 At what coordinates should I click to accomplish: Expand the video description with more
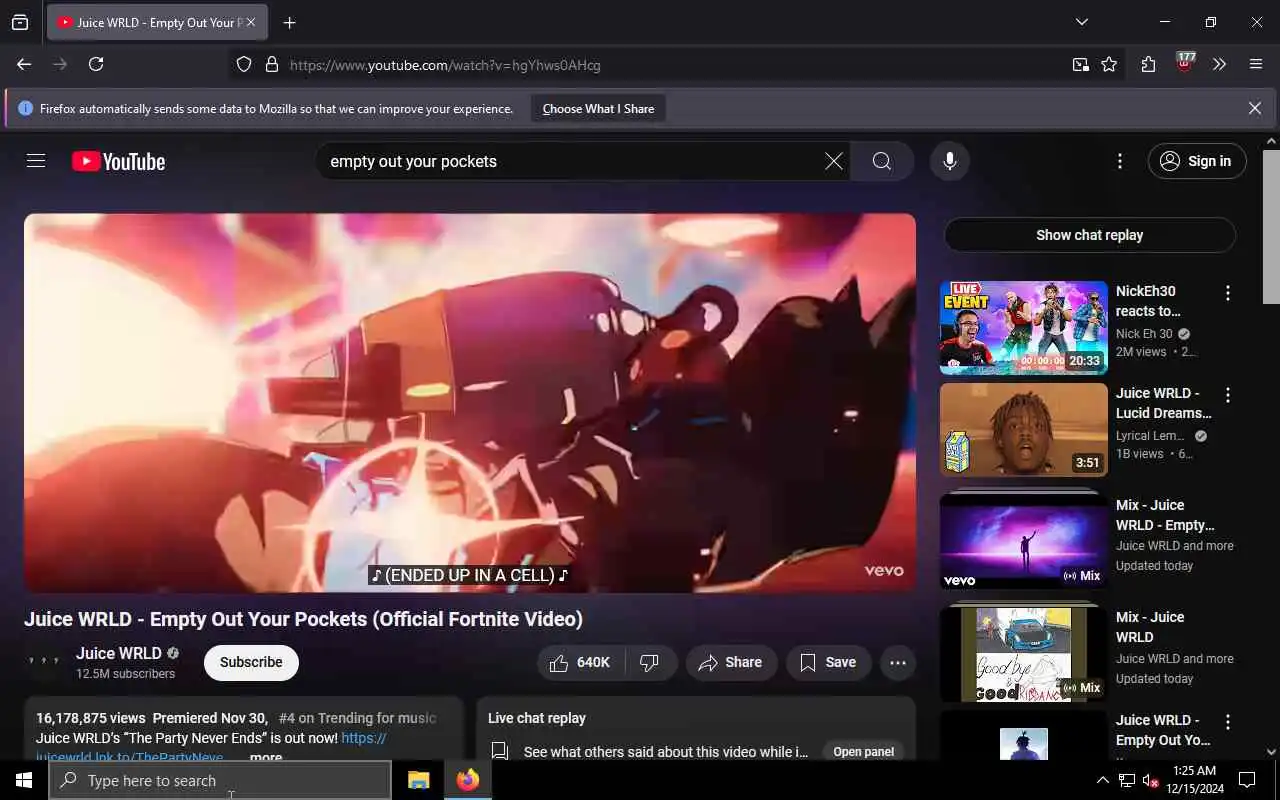click(266, 757)
